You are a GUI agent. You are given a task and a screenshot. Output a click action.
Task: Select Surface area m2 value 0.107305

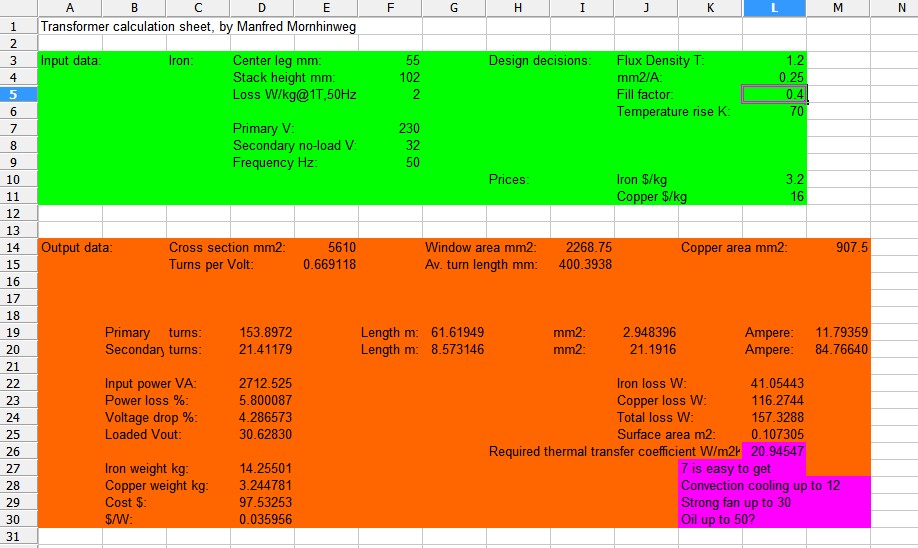coord(777,434)
